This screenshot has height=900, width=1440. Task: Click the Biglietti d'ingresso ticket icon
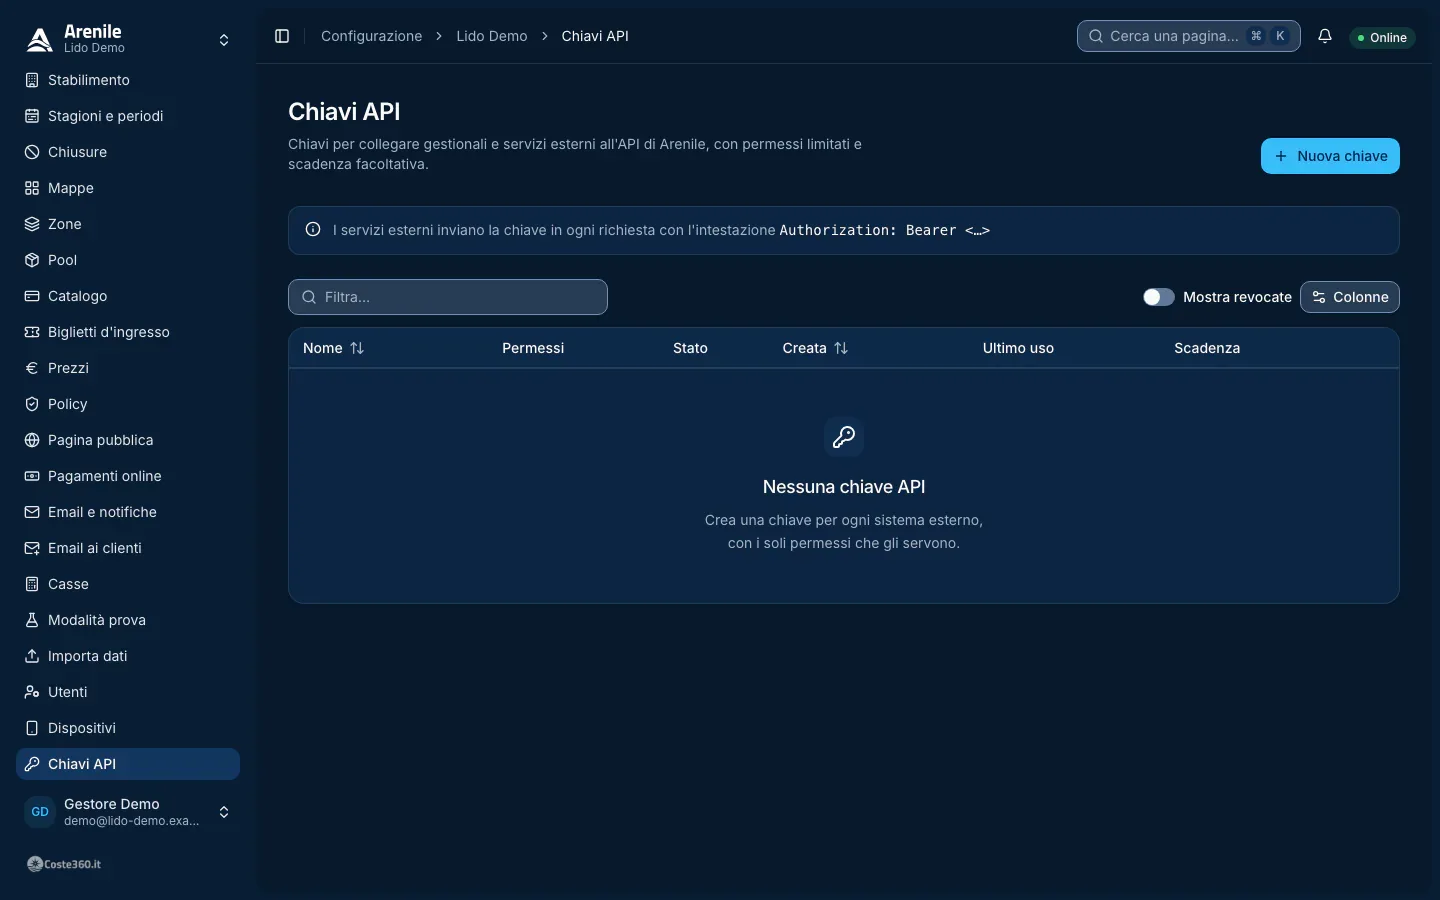[32, 332]
